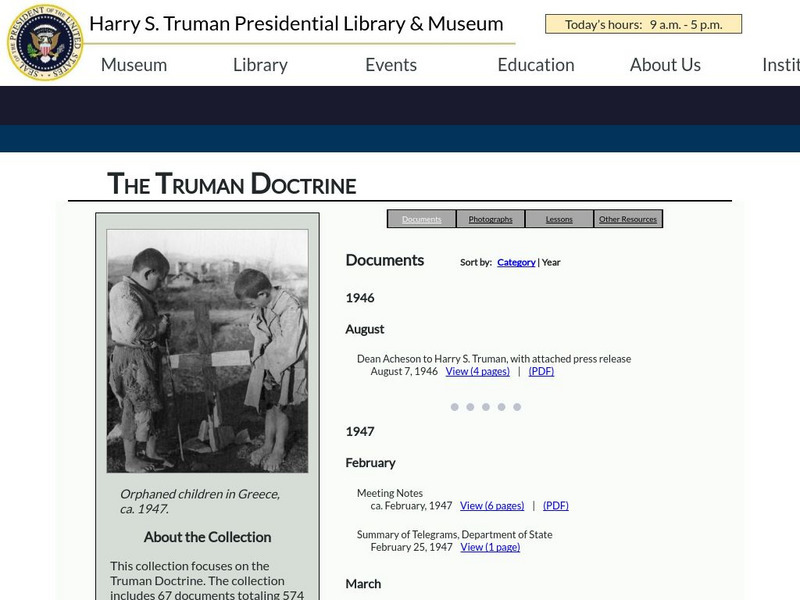This screenshot has height=600, width=800.
Task: Open the About Us menu
Action: [x=664, y=64]
